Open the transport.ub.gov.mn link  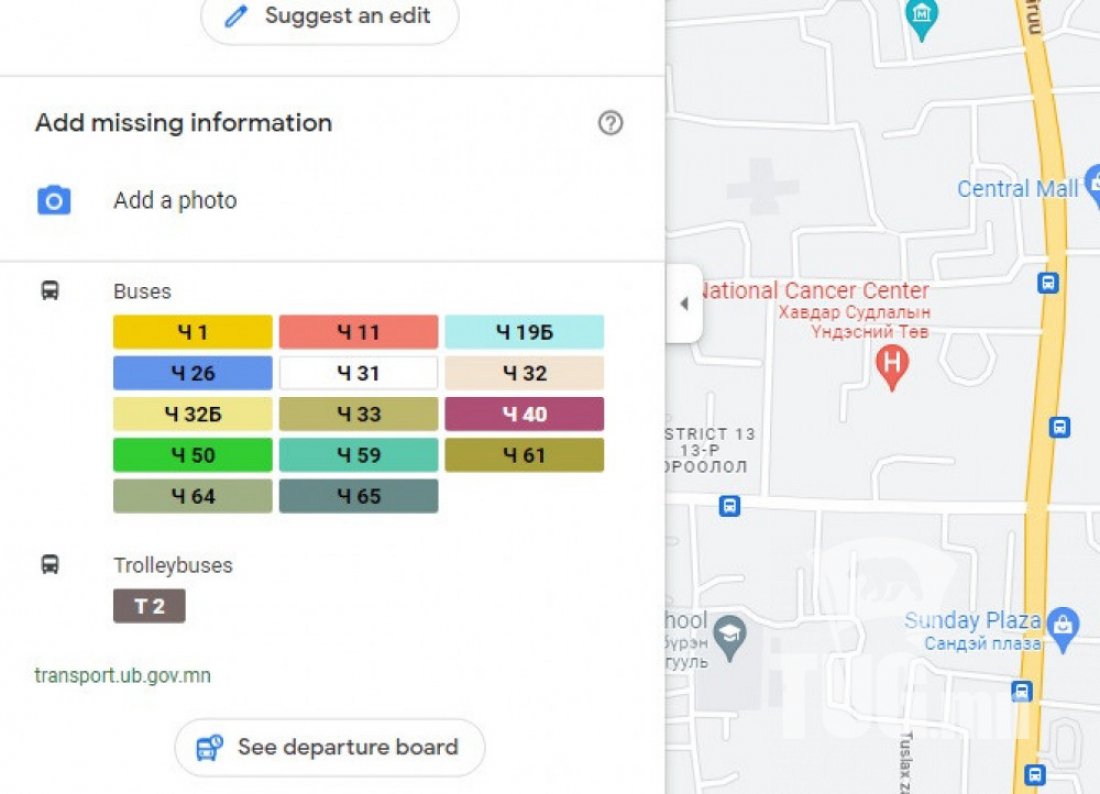[x=122, y=676]
